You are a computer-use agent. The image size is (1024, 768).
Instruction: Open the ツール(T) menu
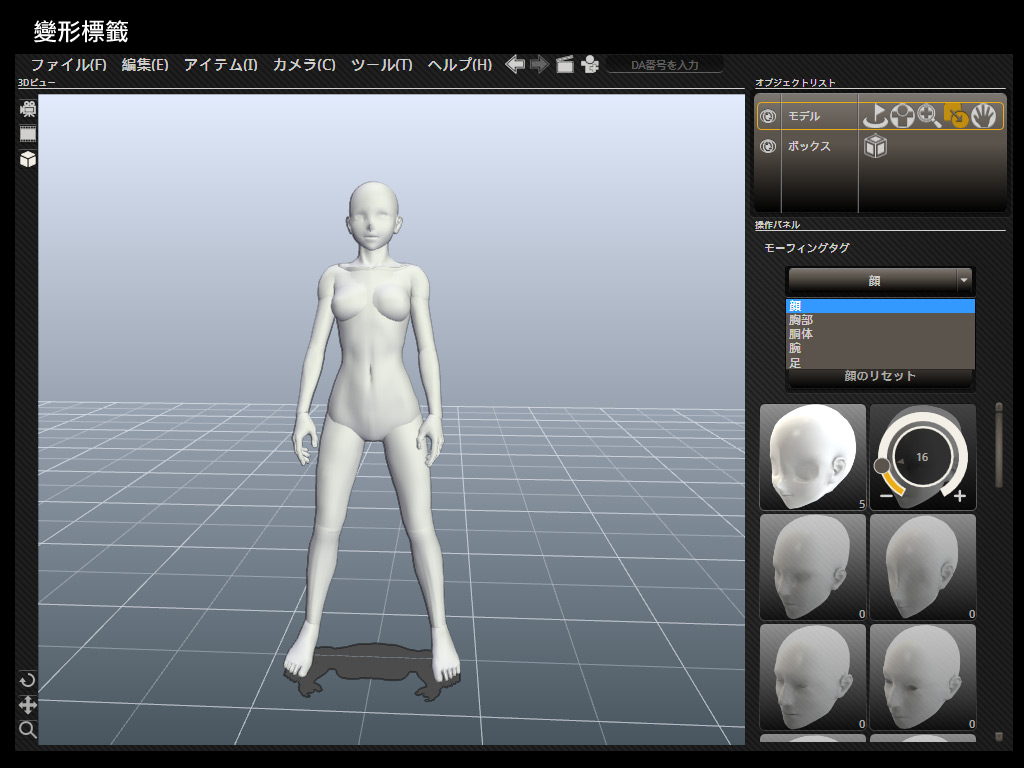coord(381,65)
